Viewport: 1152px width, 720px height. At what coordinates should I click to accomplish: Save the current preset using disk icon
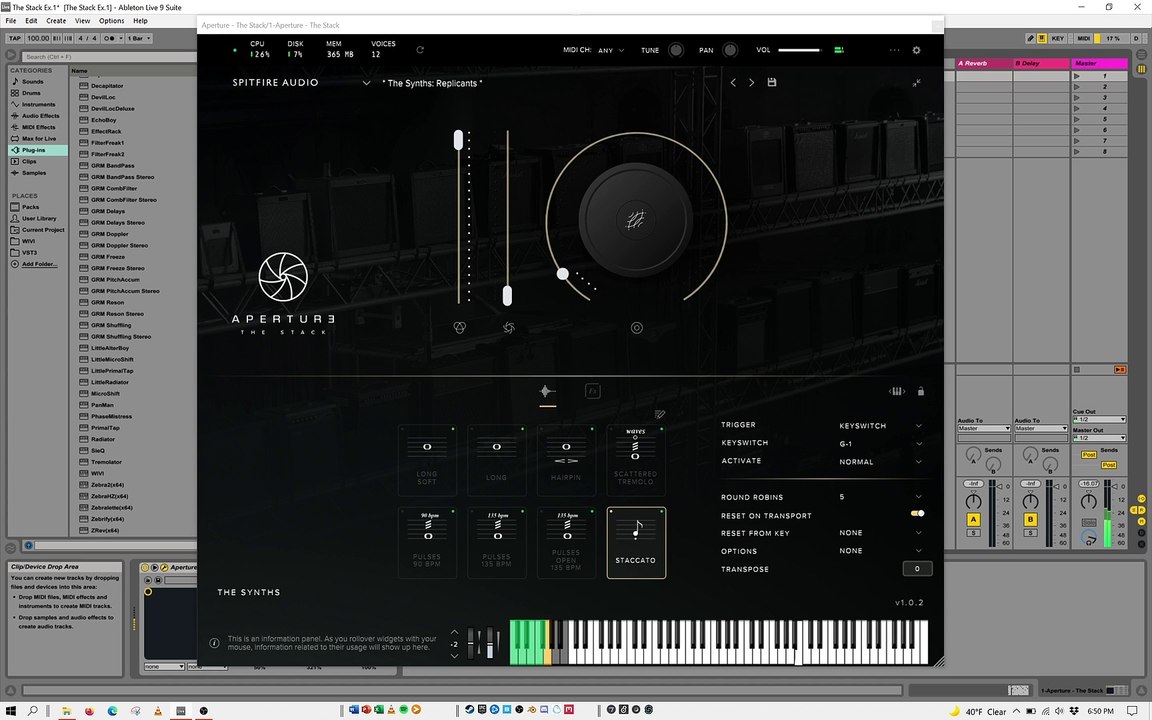(771, 82)
